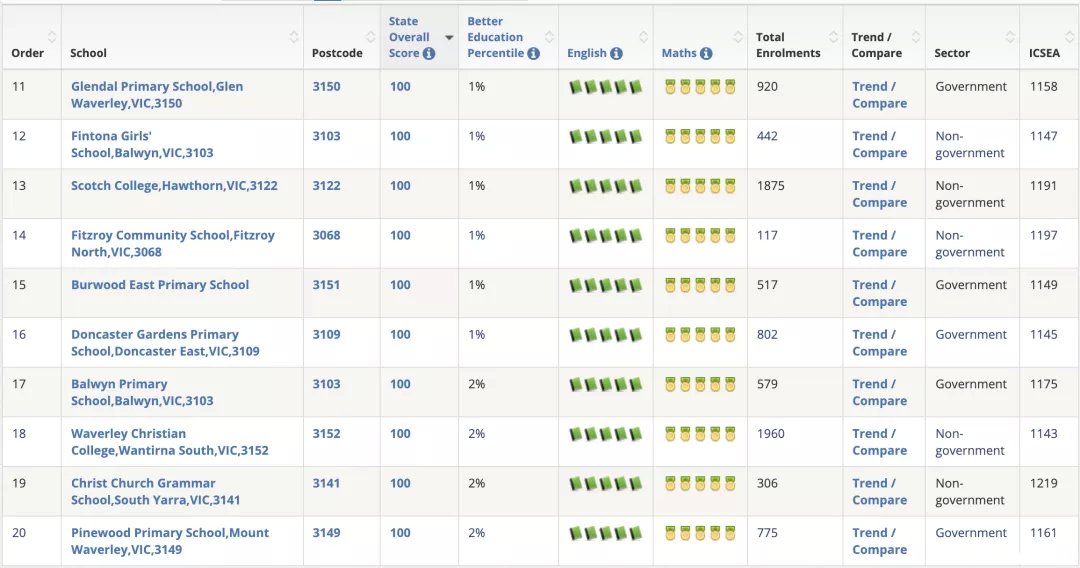1080x568 pixels.
Task: Click Maths medal rating for Fintona Girls' School
Action: point(700,136)
